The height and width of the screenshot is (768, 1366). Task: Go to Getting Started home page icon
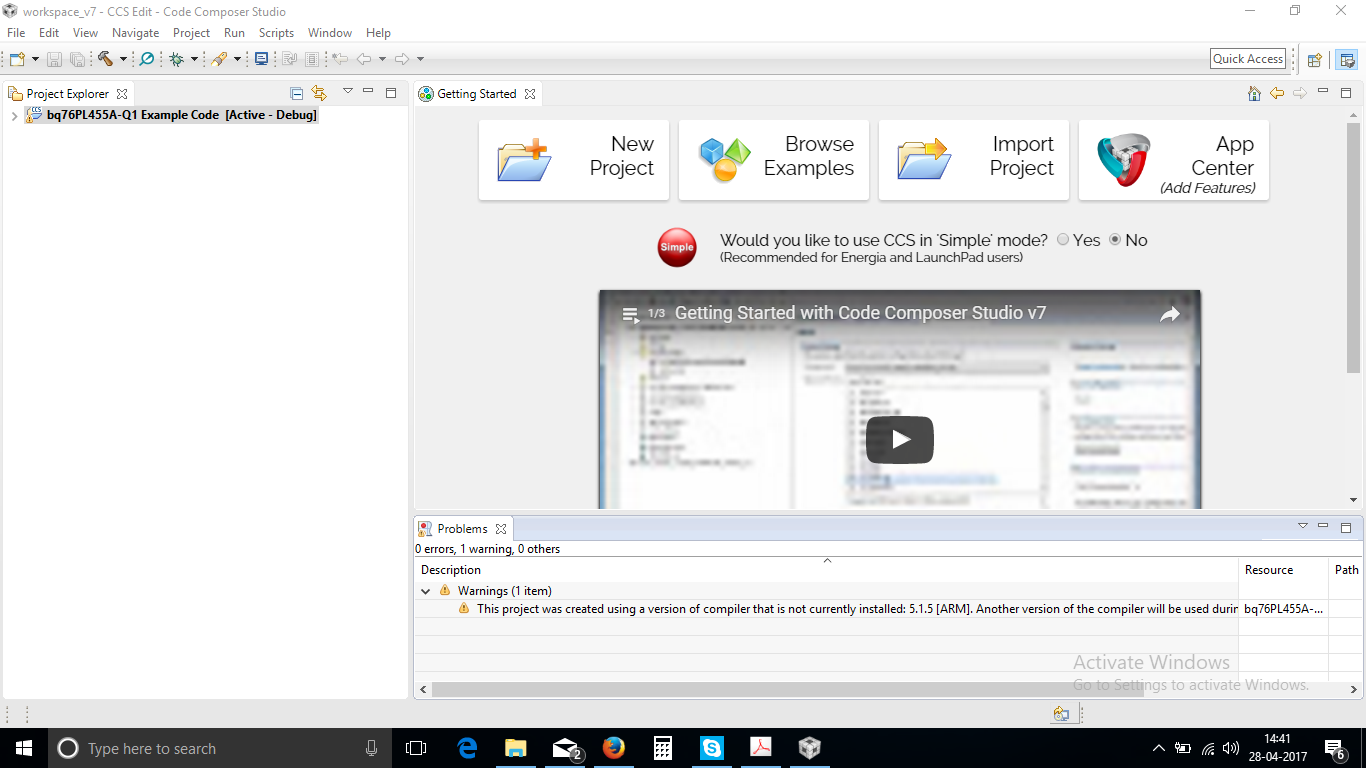pyautogui.click(x=1254, y=93)
